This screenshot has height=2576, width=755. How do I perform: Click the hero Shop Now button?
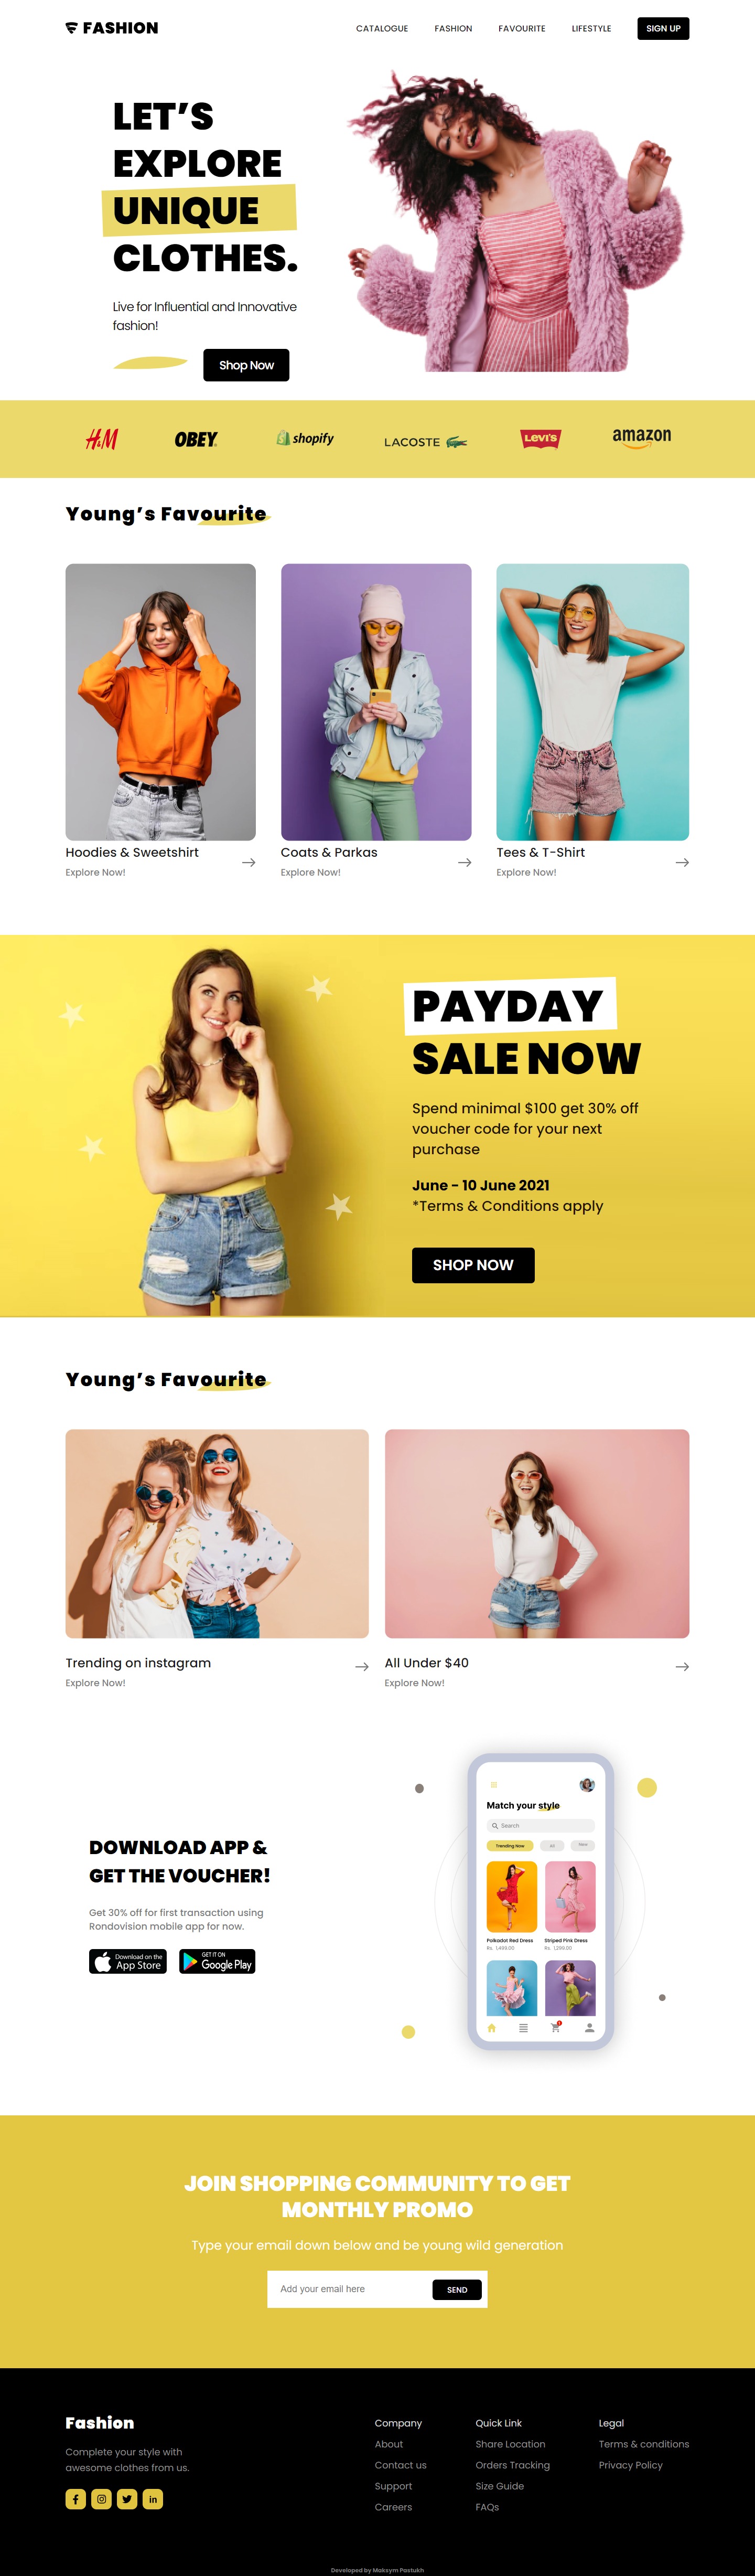[x=246, y=365]
